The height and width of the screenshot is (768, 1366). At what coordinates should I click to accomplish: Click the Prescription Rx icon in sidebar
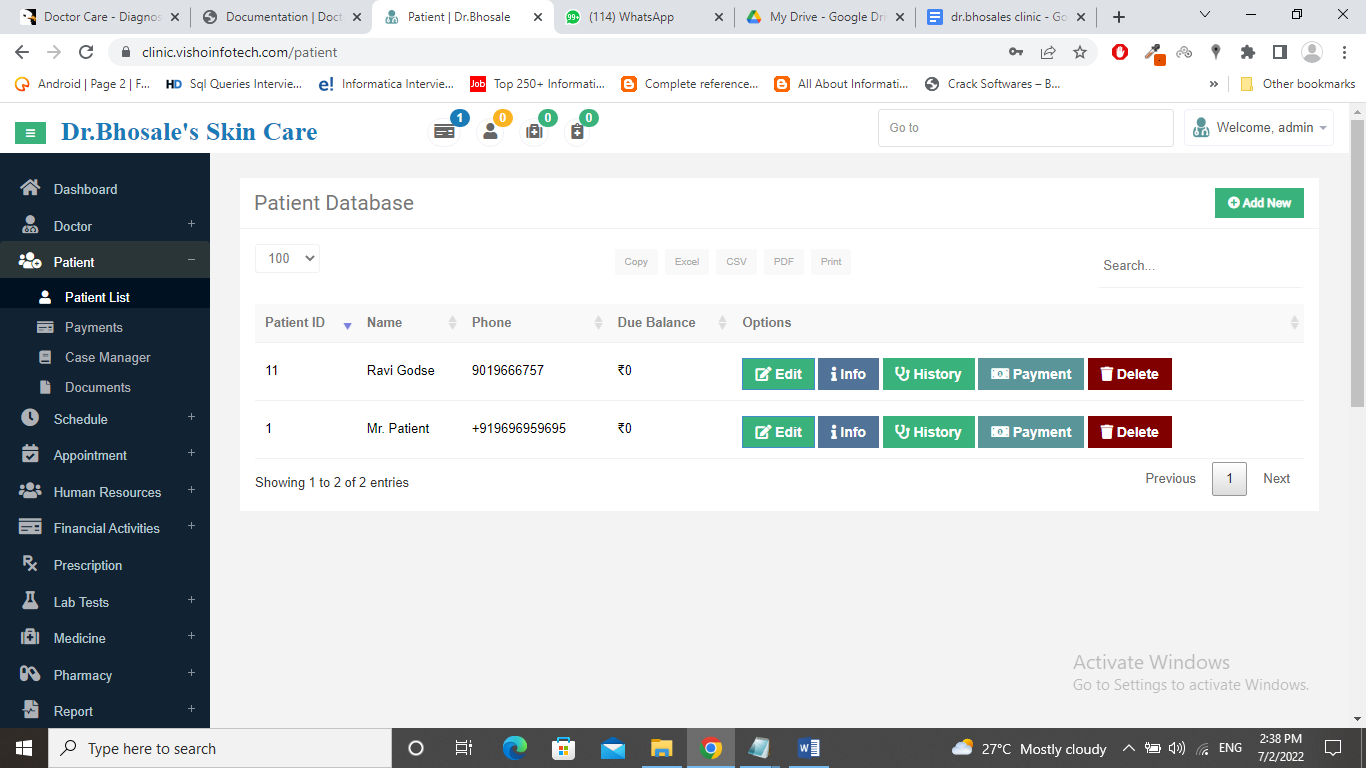pos(30,565)
